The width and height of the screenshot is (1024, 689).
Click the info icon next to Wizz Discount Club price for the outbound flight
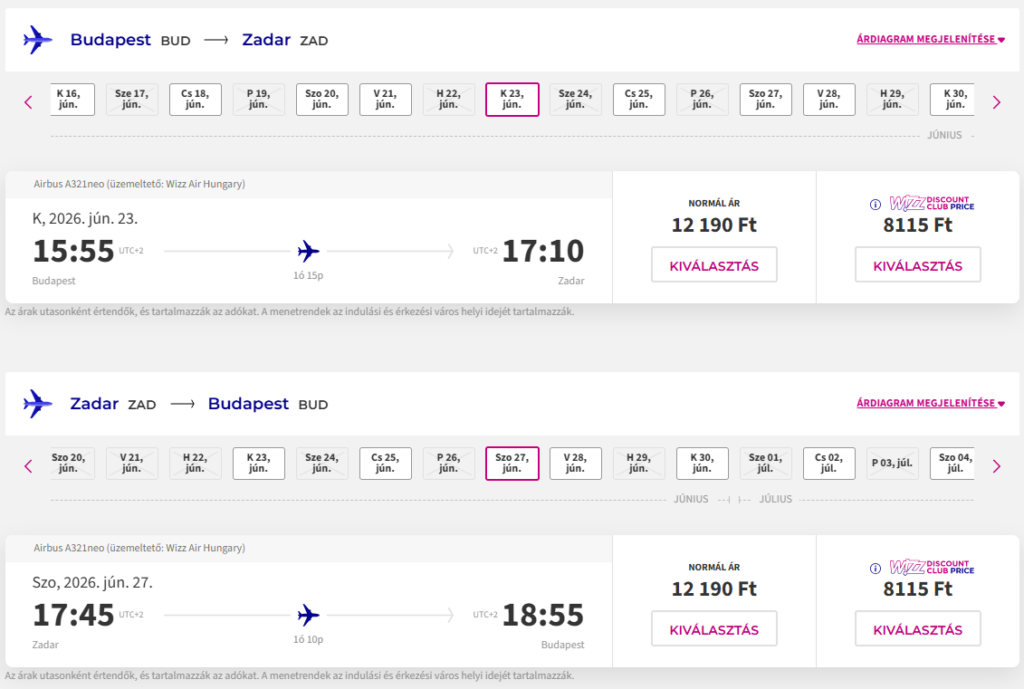(x=876, y=205)
